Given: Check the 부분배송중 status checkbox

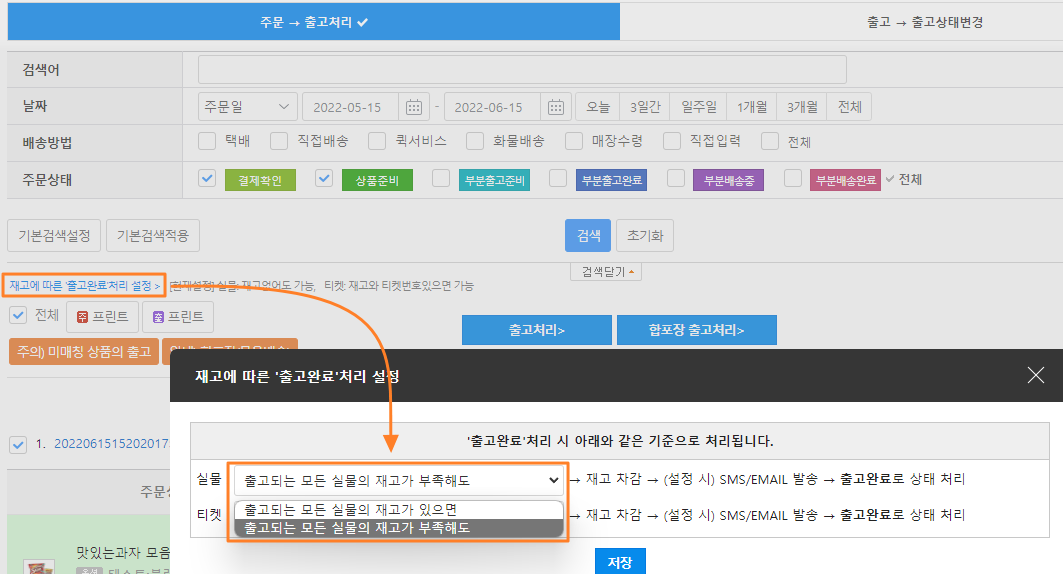Looking at the screenshot, I should (x=676, y=178).
